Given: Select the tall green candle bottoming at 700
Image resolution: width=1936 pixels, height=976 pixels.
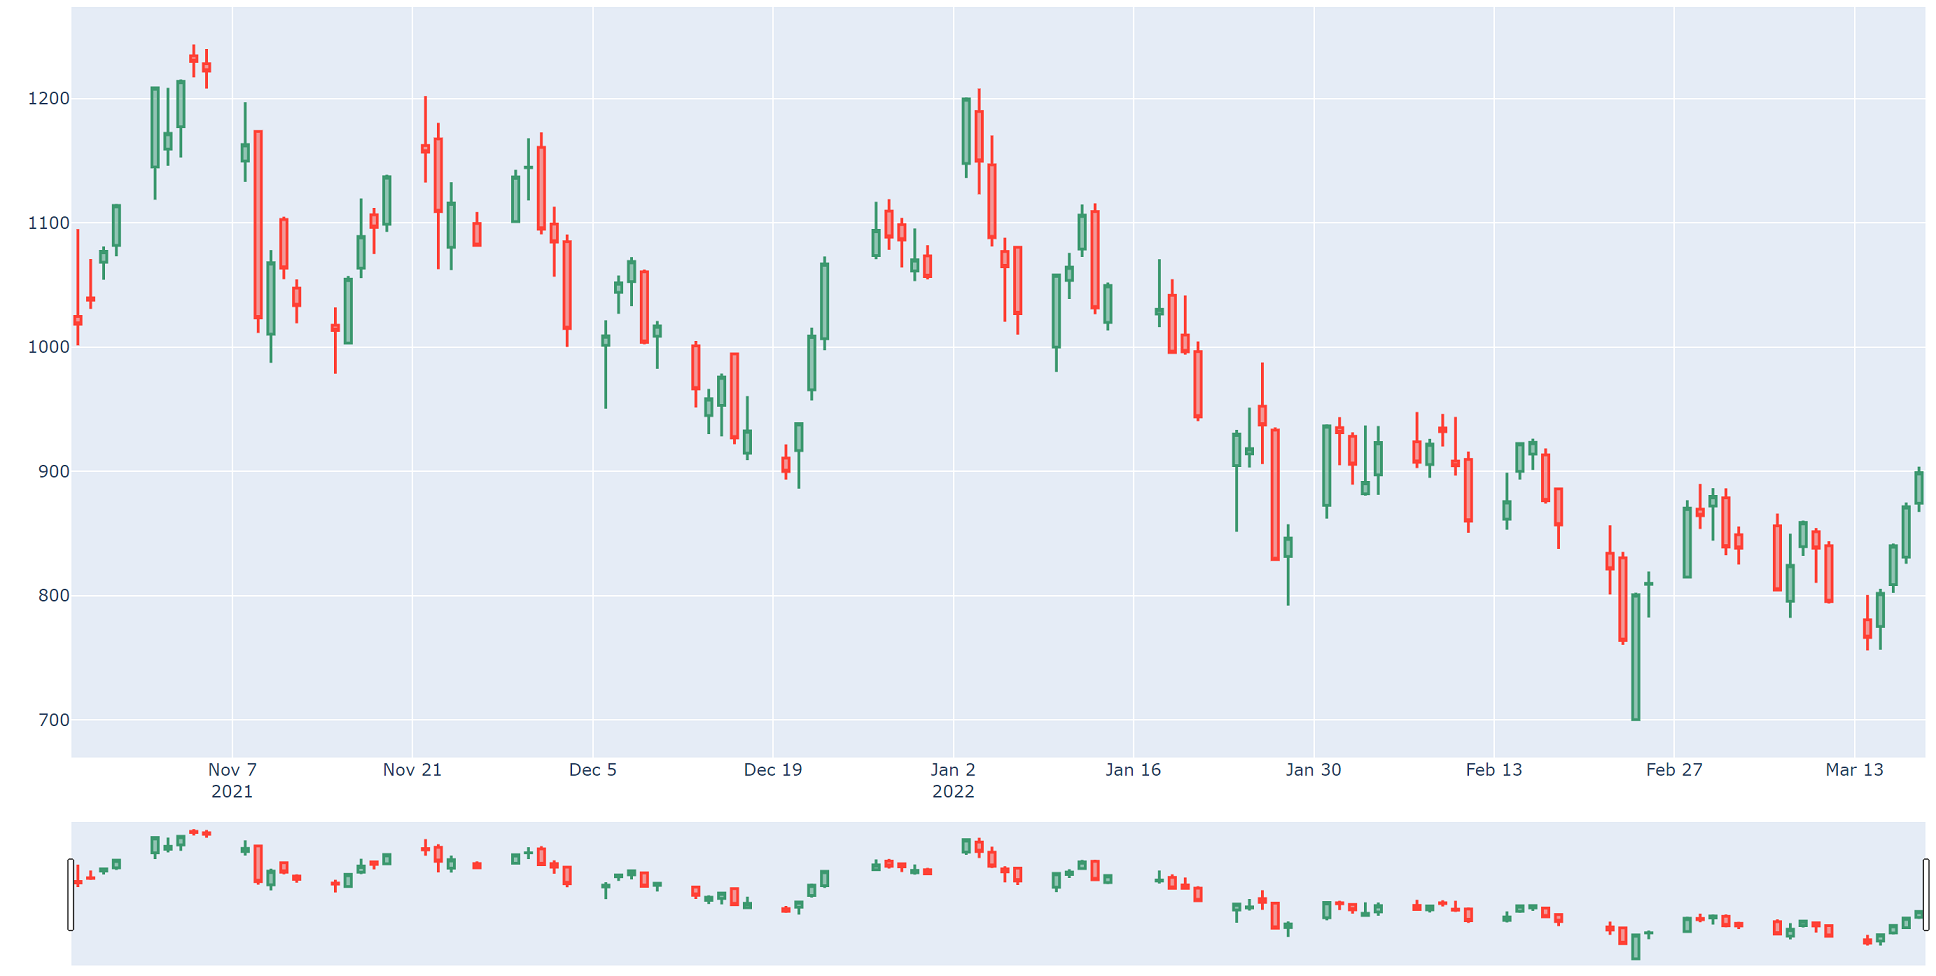Looking at the screenshot, I should point(1636,657).
